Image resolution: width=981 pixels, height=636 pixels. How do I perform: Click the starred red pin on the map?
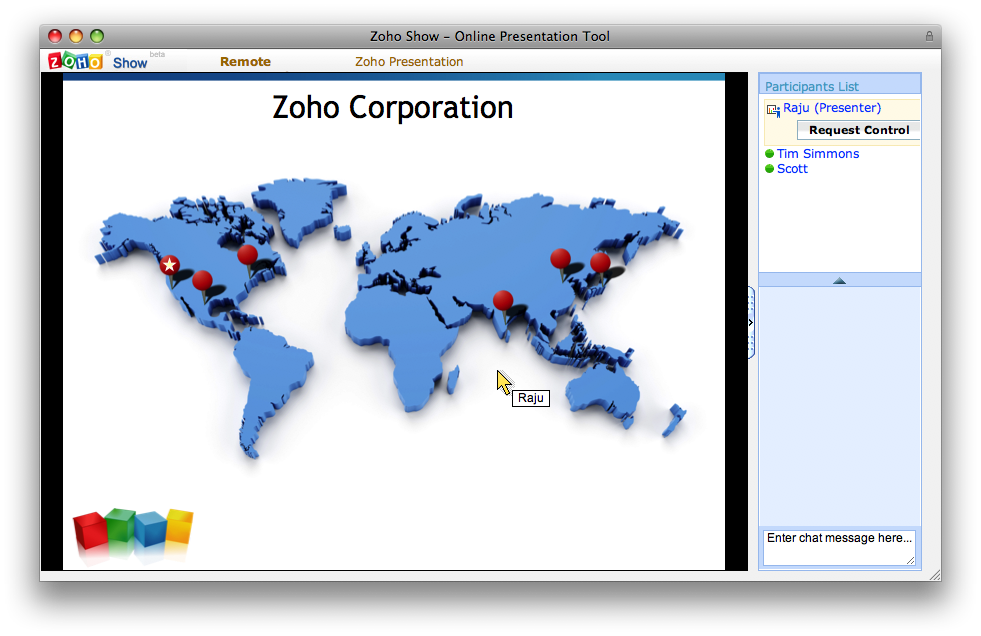170,265
